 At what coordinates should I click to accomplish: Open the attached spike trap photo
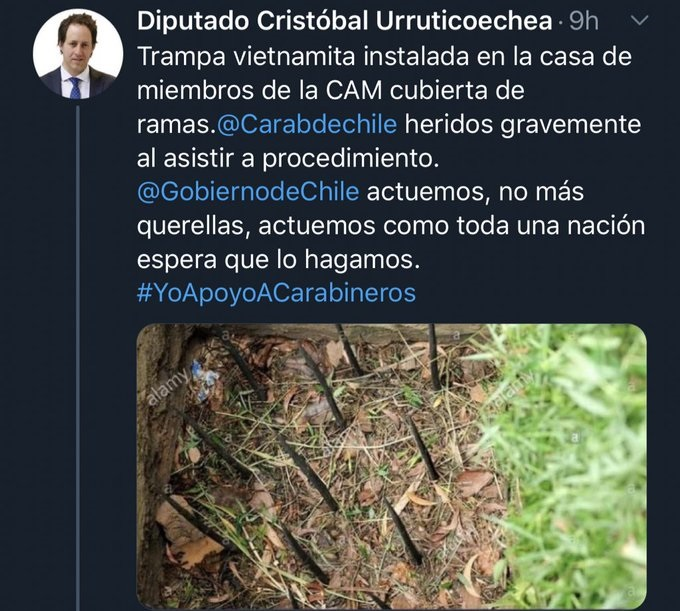[392, 466]
